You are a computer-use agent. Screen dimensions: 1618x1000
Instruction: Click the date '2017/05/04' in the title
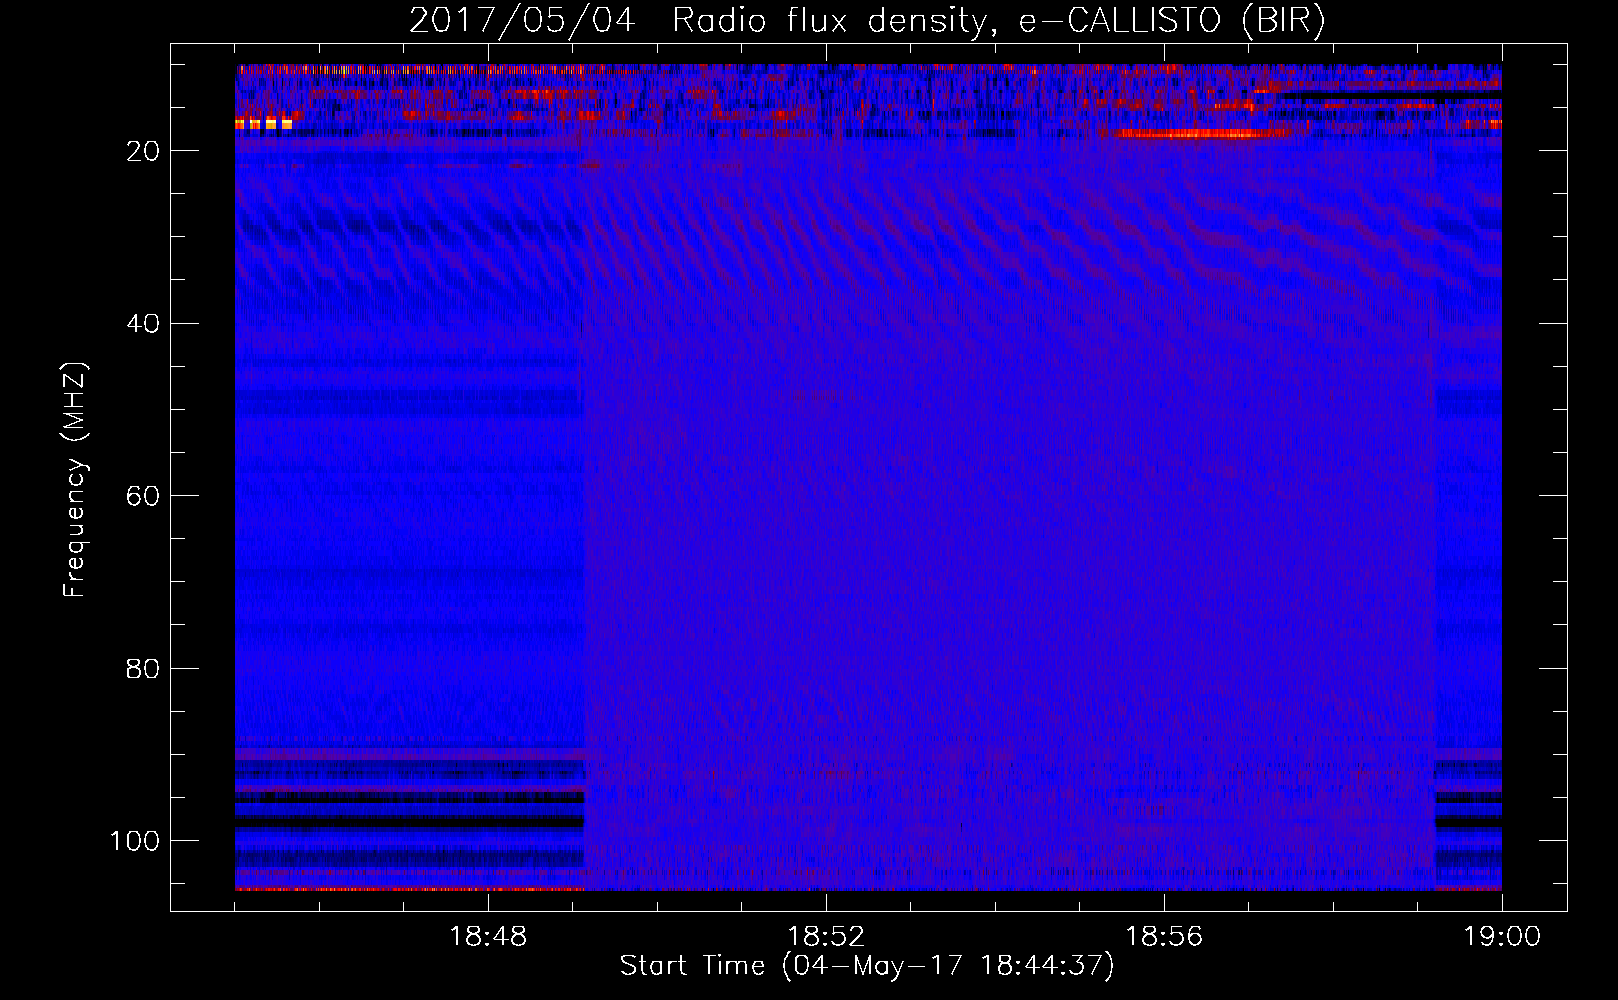coord(522,21)
